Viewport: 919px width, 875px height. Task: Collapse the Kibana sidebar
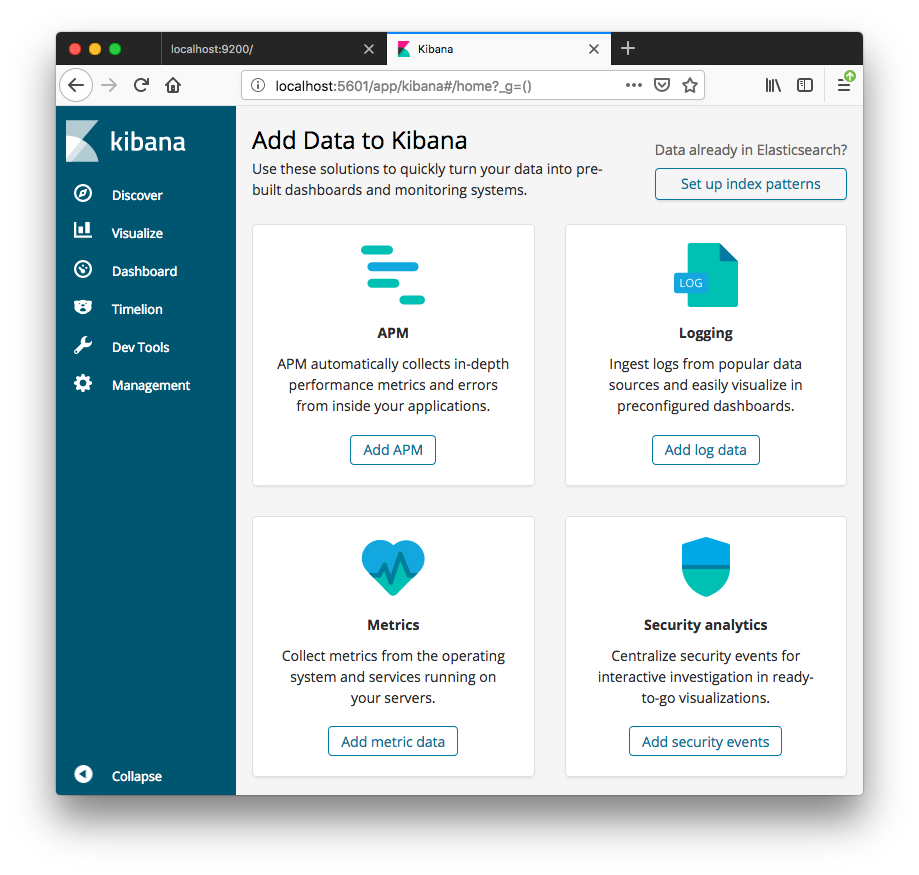coord(137,776)
